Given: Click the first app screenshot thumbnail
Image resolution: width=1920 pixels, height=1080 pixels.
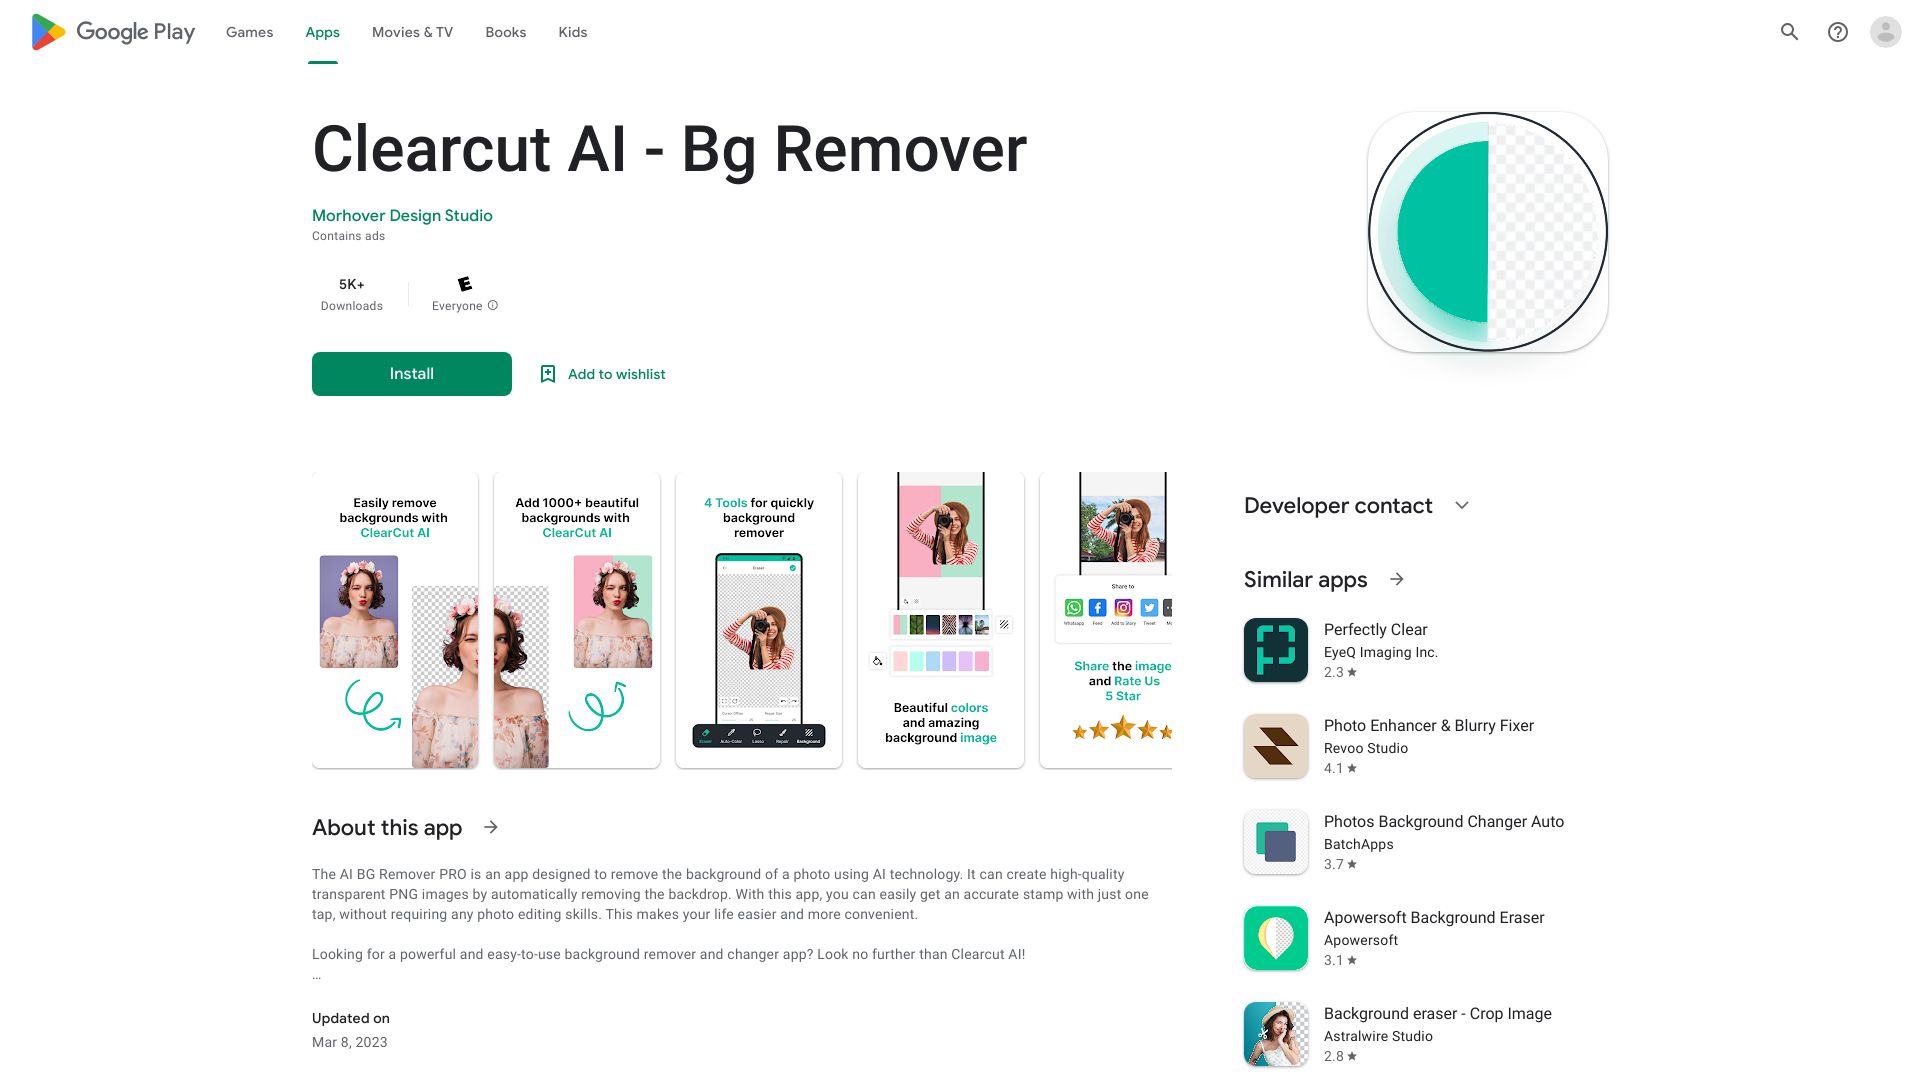Looking at the screenshot, I should [x=394, y=620].
